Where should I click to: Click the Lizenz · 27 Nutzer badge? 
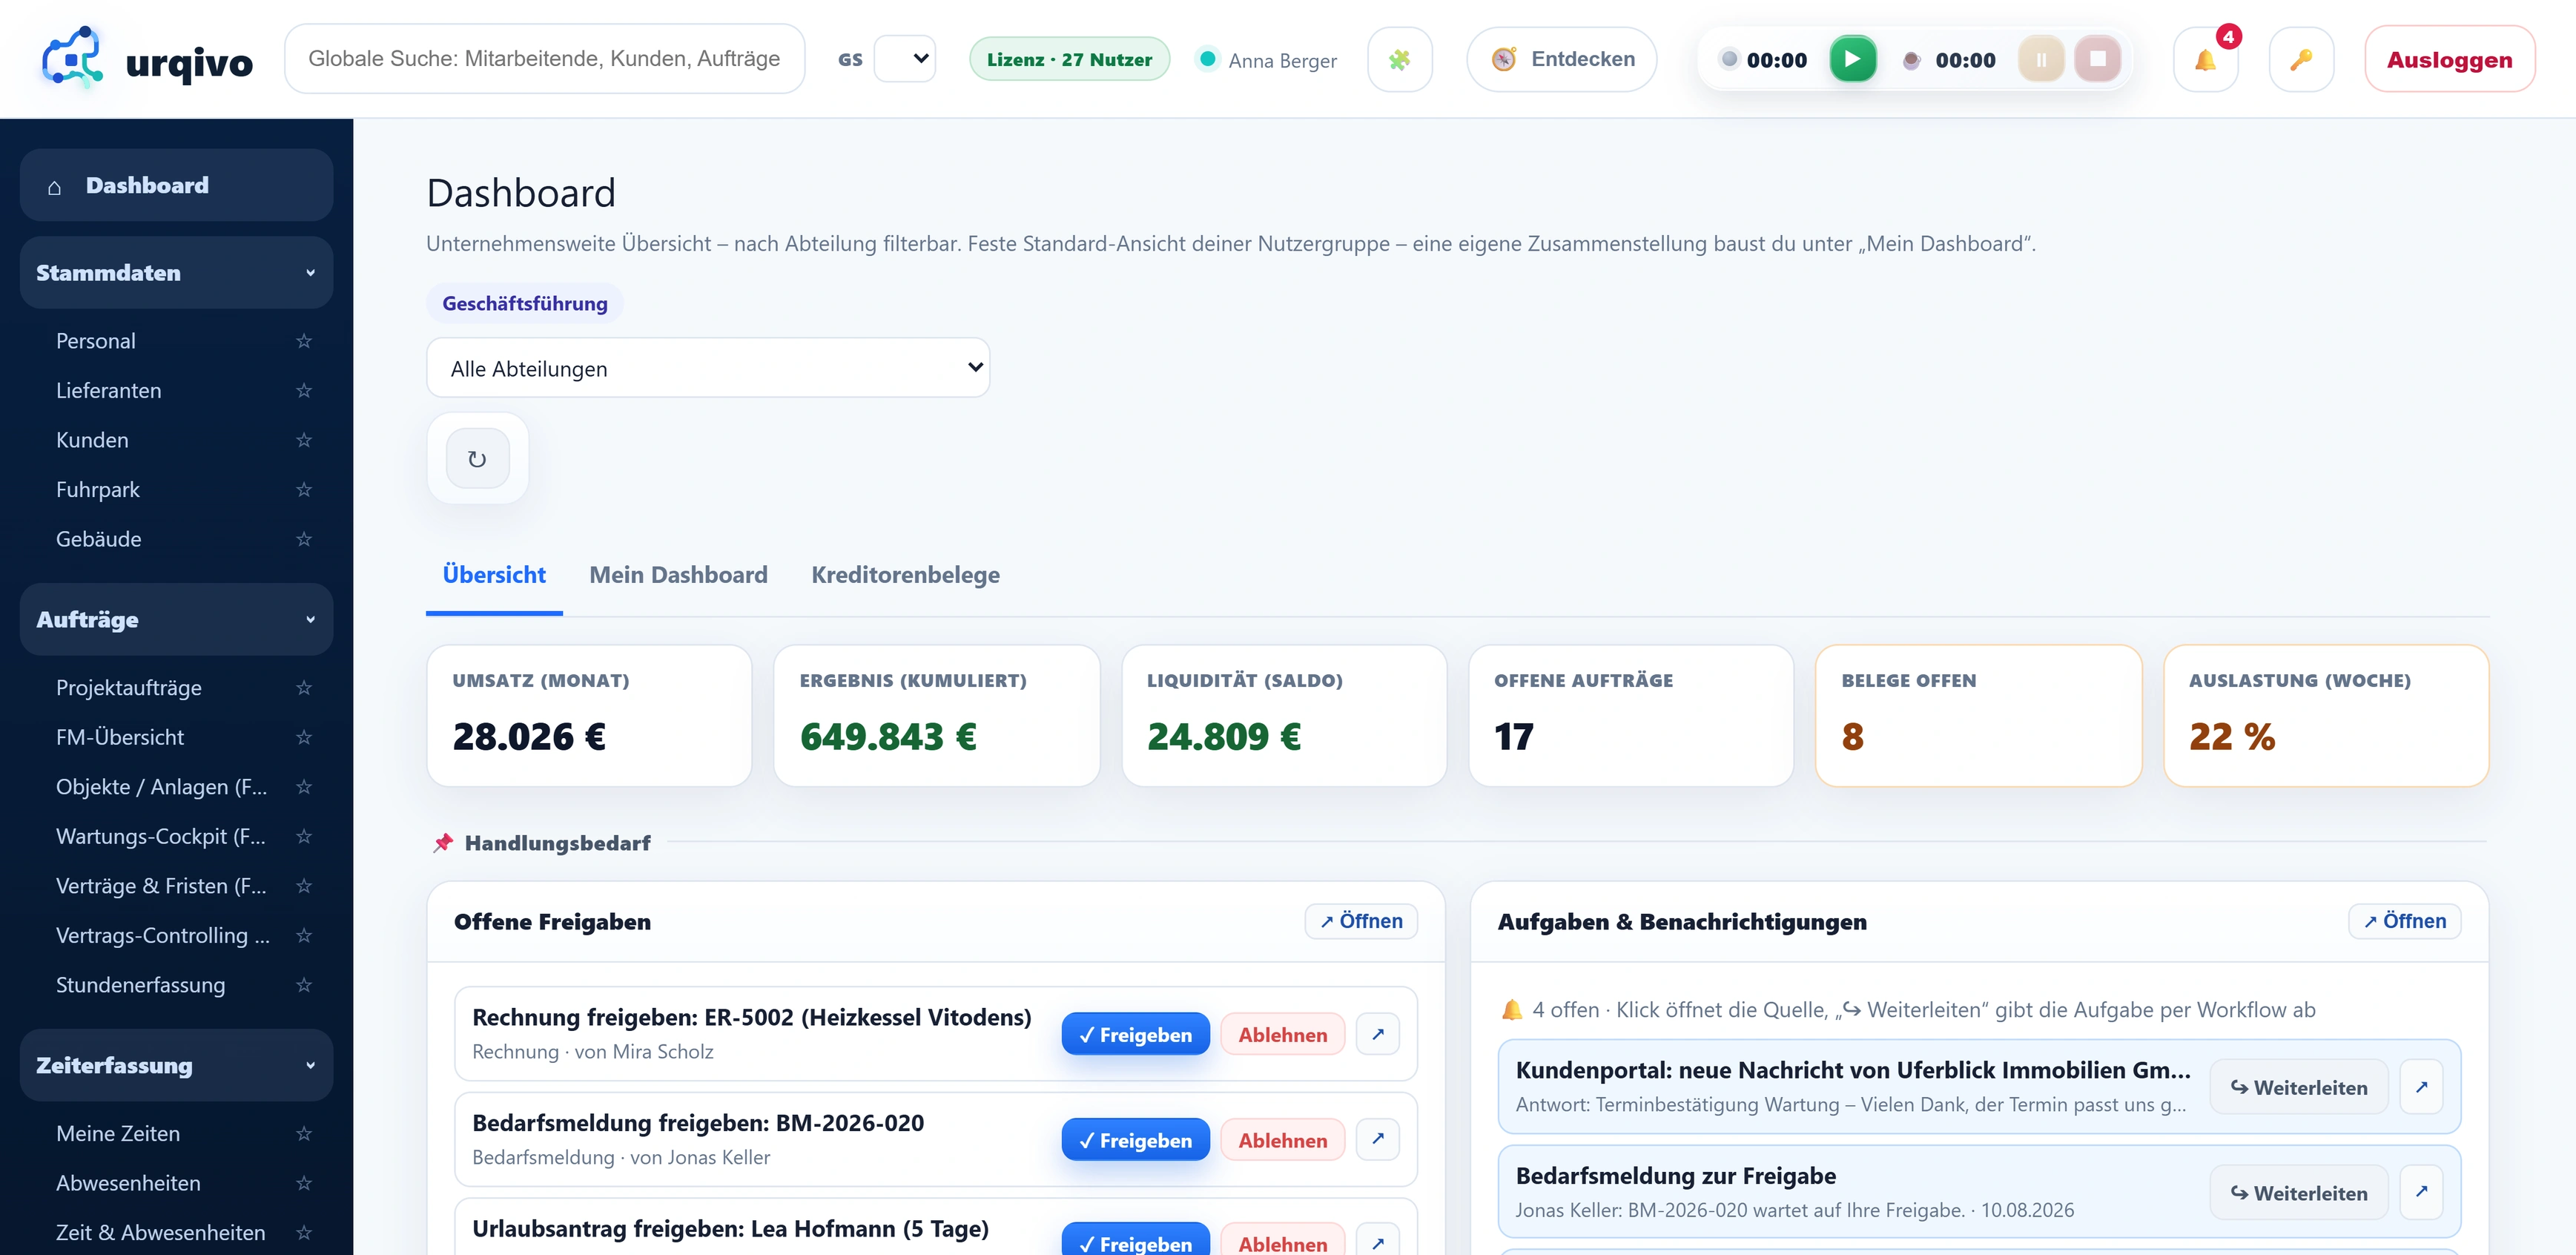[1069, 59]
